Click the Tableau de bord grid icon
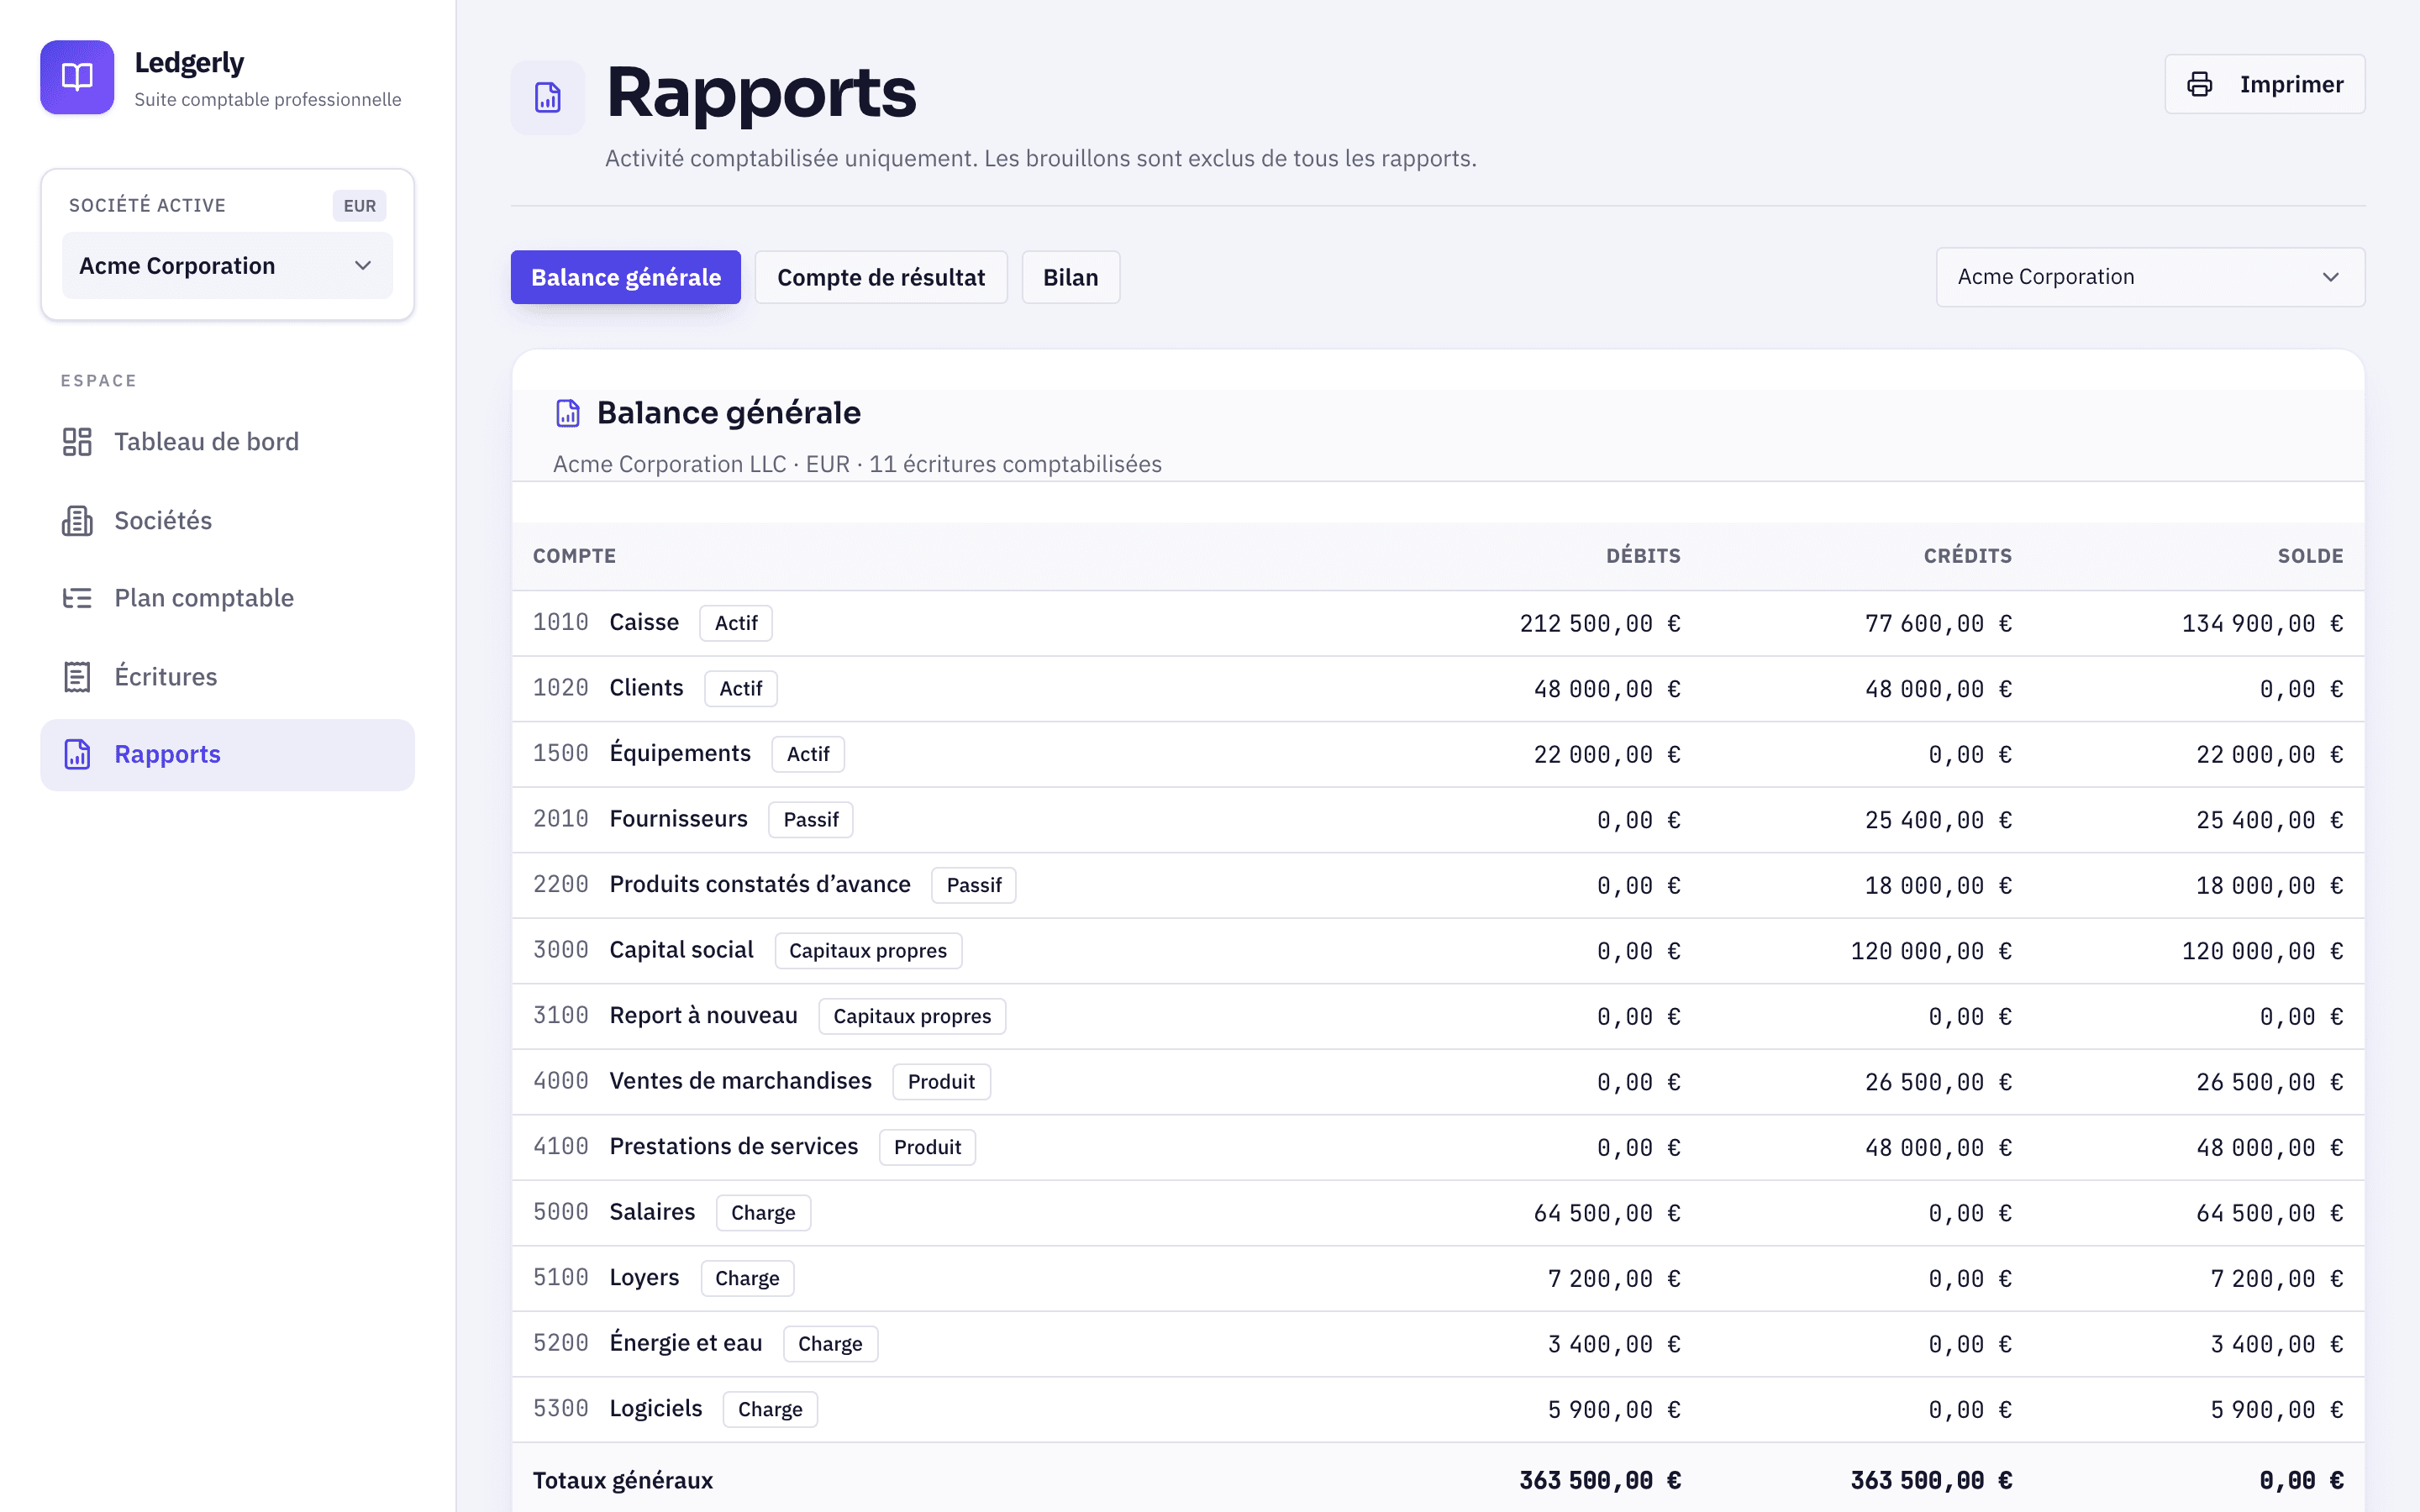This screenshot has height=1512, width=2420. 77,442
